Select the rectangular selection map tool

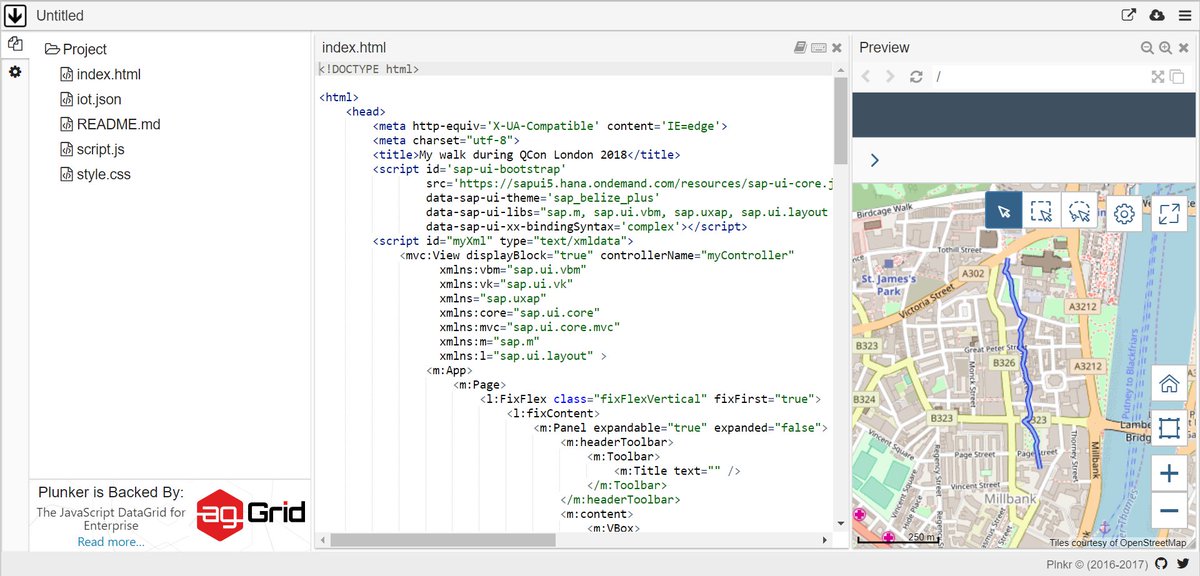pyautogui.click(x=1042, y=212)
